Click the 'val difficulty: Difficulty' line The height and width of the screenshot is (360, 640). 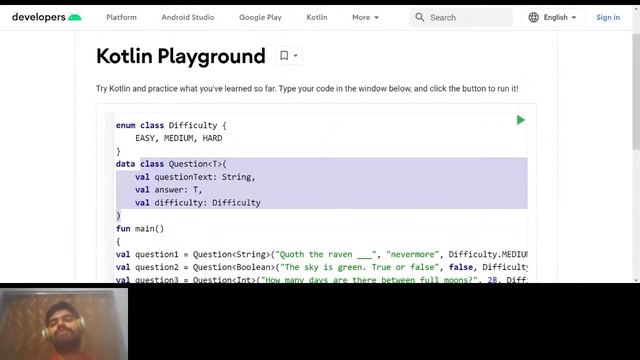tap(198, 202)
